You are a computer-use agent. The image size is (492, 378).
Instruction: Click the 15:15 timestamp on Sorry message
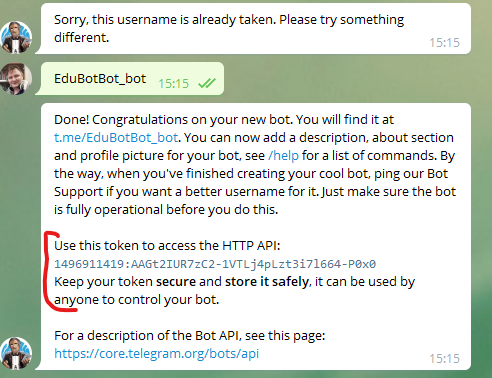click(x=444, y=42)
